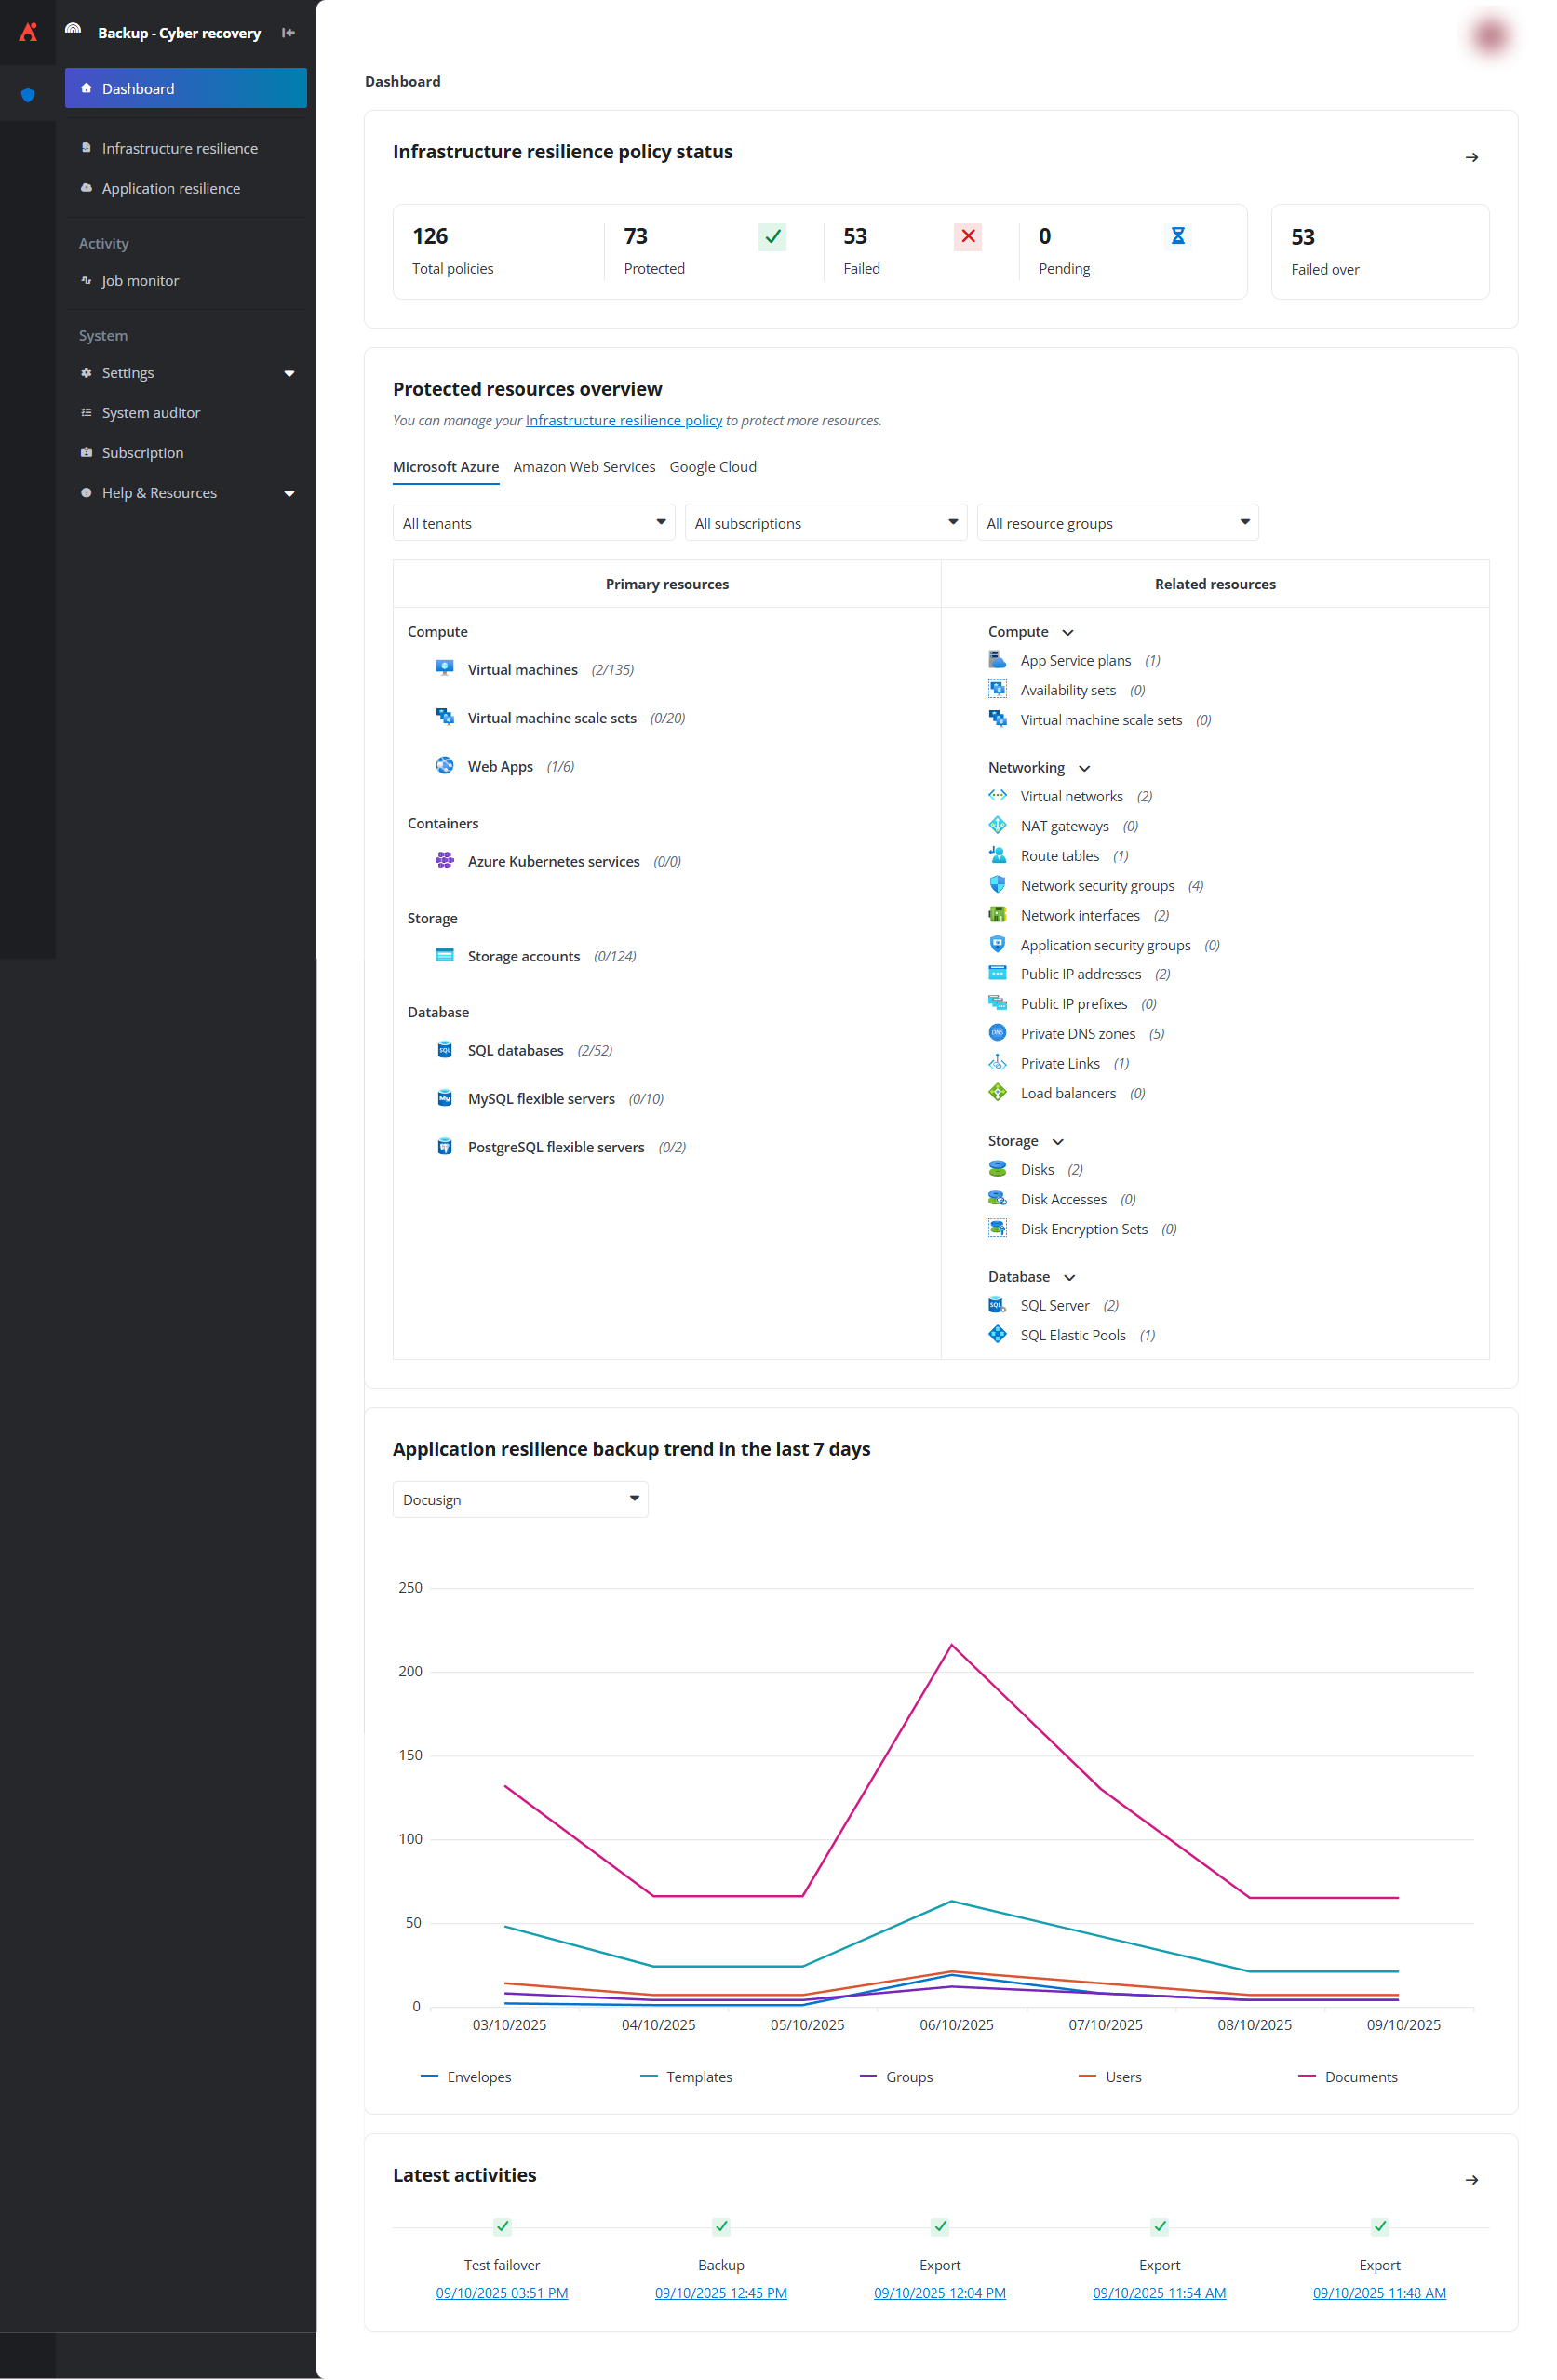Open Infrastructure resilience policy status arrow
Screen dimensions: 1557x2380
[1471, 157]
